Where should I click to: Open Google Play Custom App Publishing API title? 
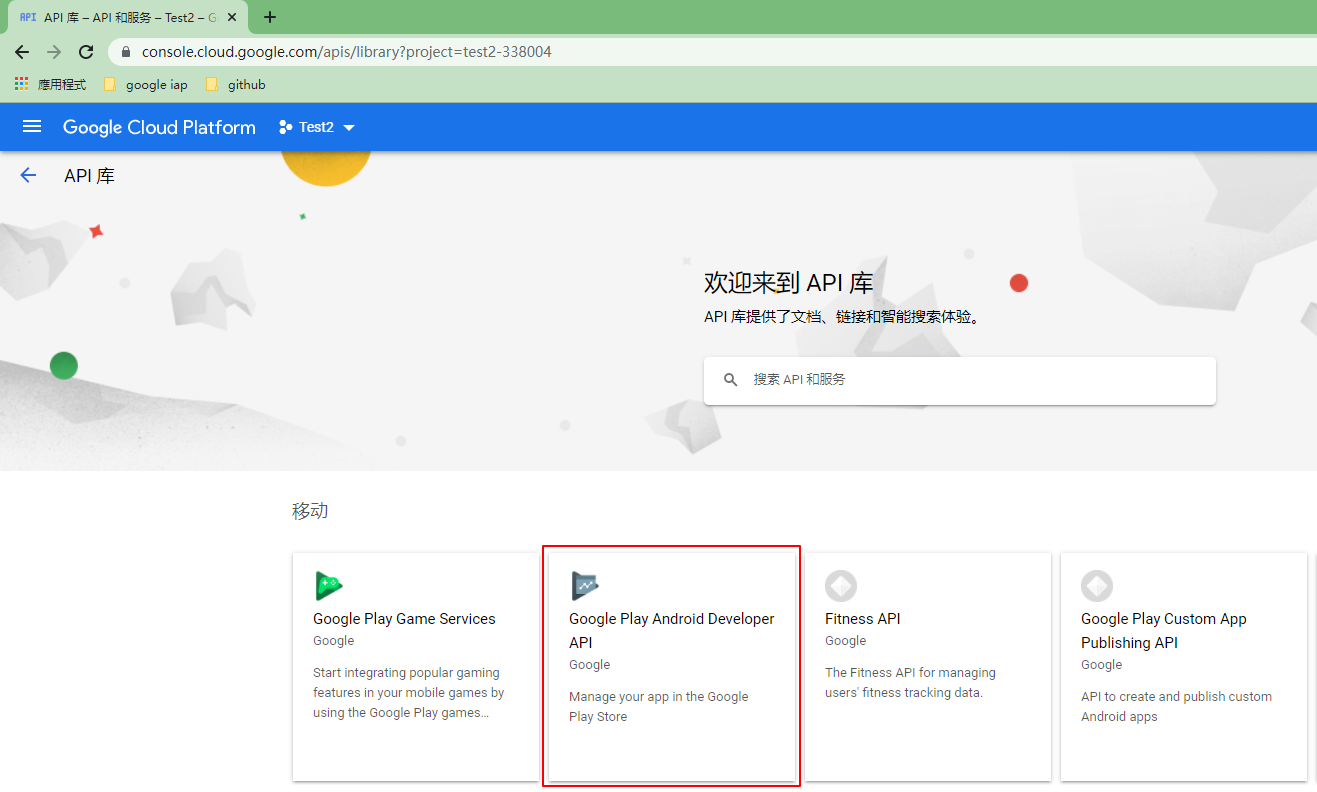(1164, 631)
